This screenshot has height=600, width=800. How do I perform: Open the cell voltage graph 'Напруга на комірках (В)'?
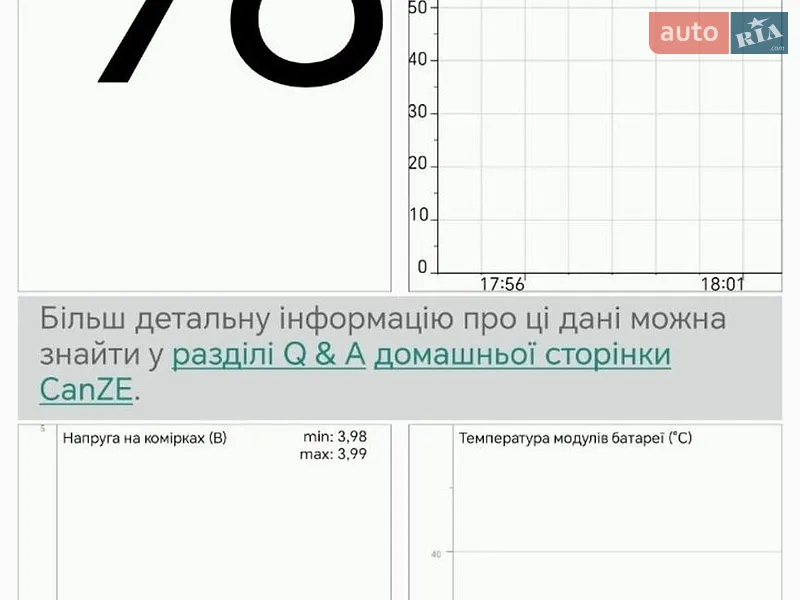[205, 512]
